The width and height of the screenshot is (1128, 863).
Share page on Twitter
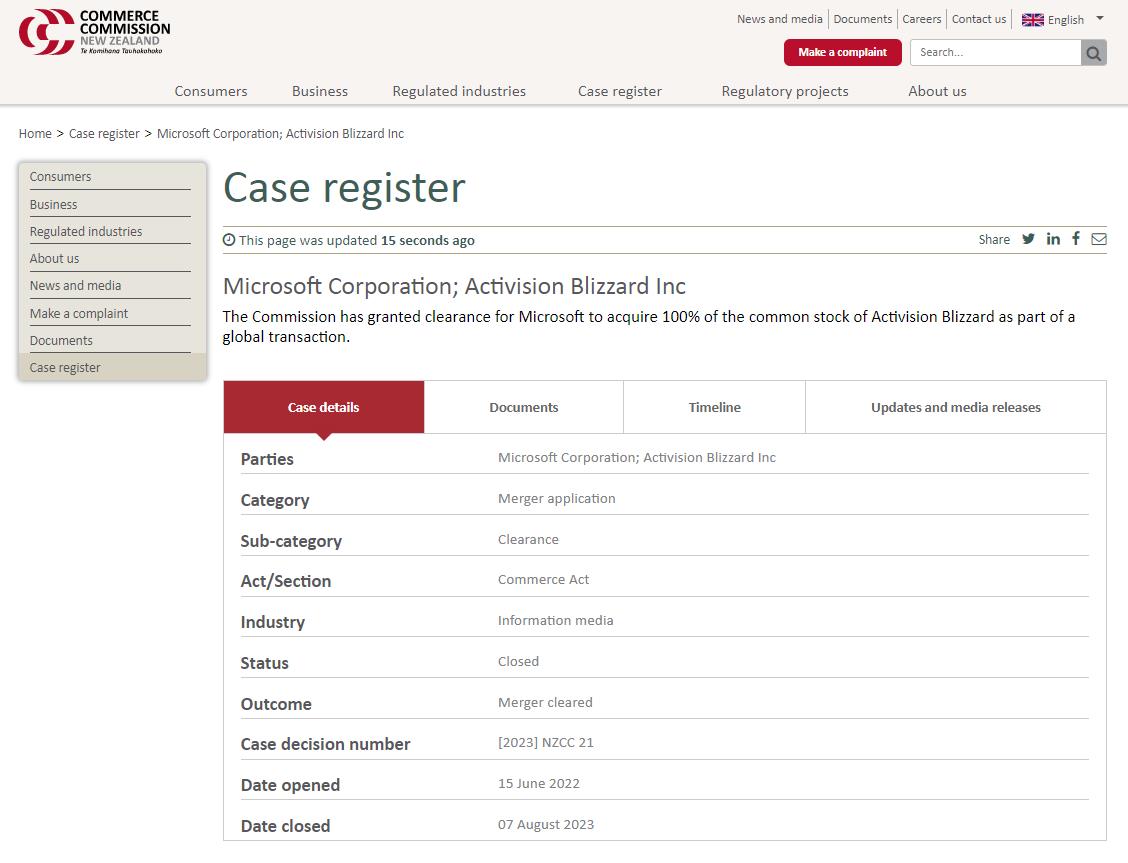coord(1028,239)
